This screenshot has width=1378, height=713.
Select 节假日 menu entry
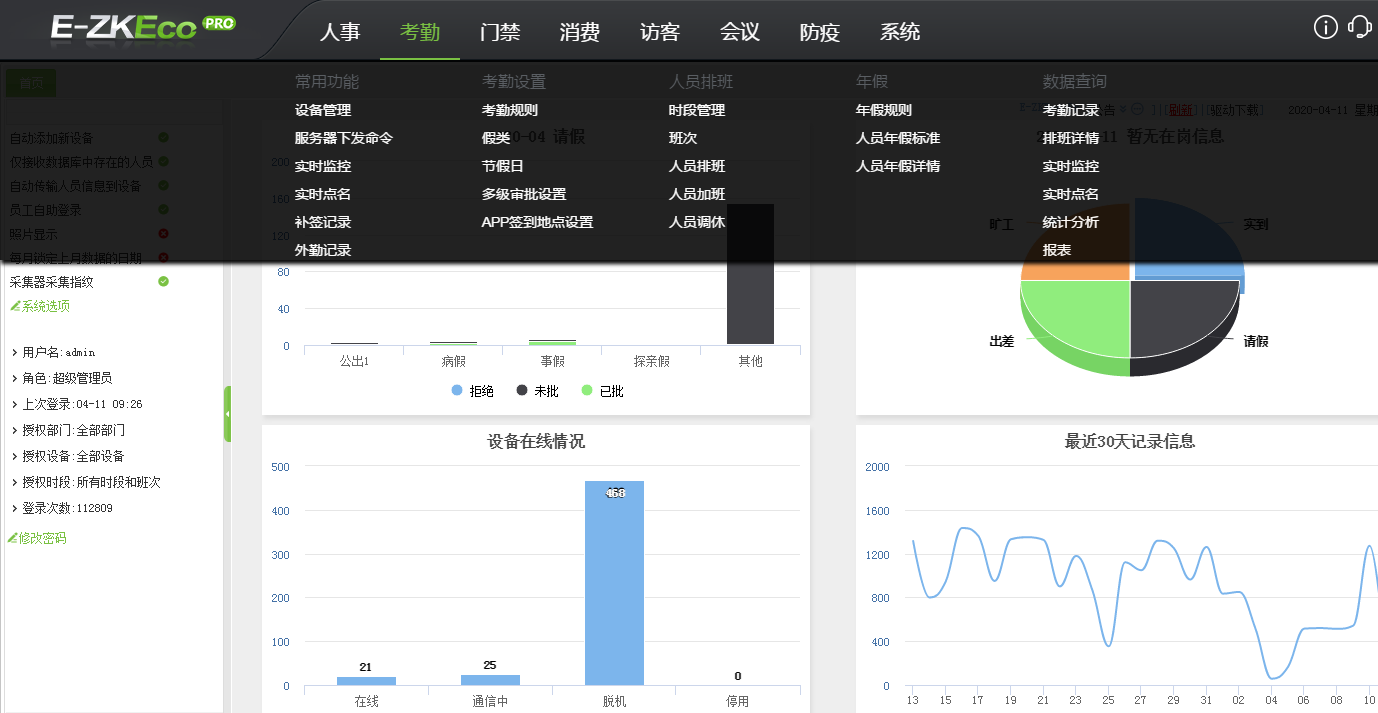point(503,166)
